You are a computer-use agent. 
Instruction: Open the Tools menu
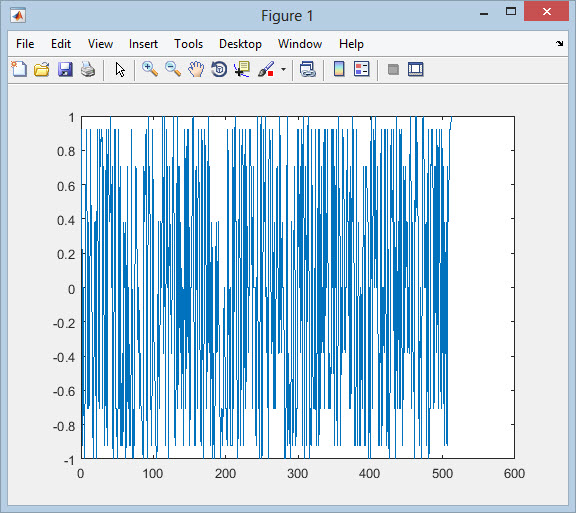click(x=188, y=44)
